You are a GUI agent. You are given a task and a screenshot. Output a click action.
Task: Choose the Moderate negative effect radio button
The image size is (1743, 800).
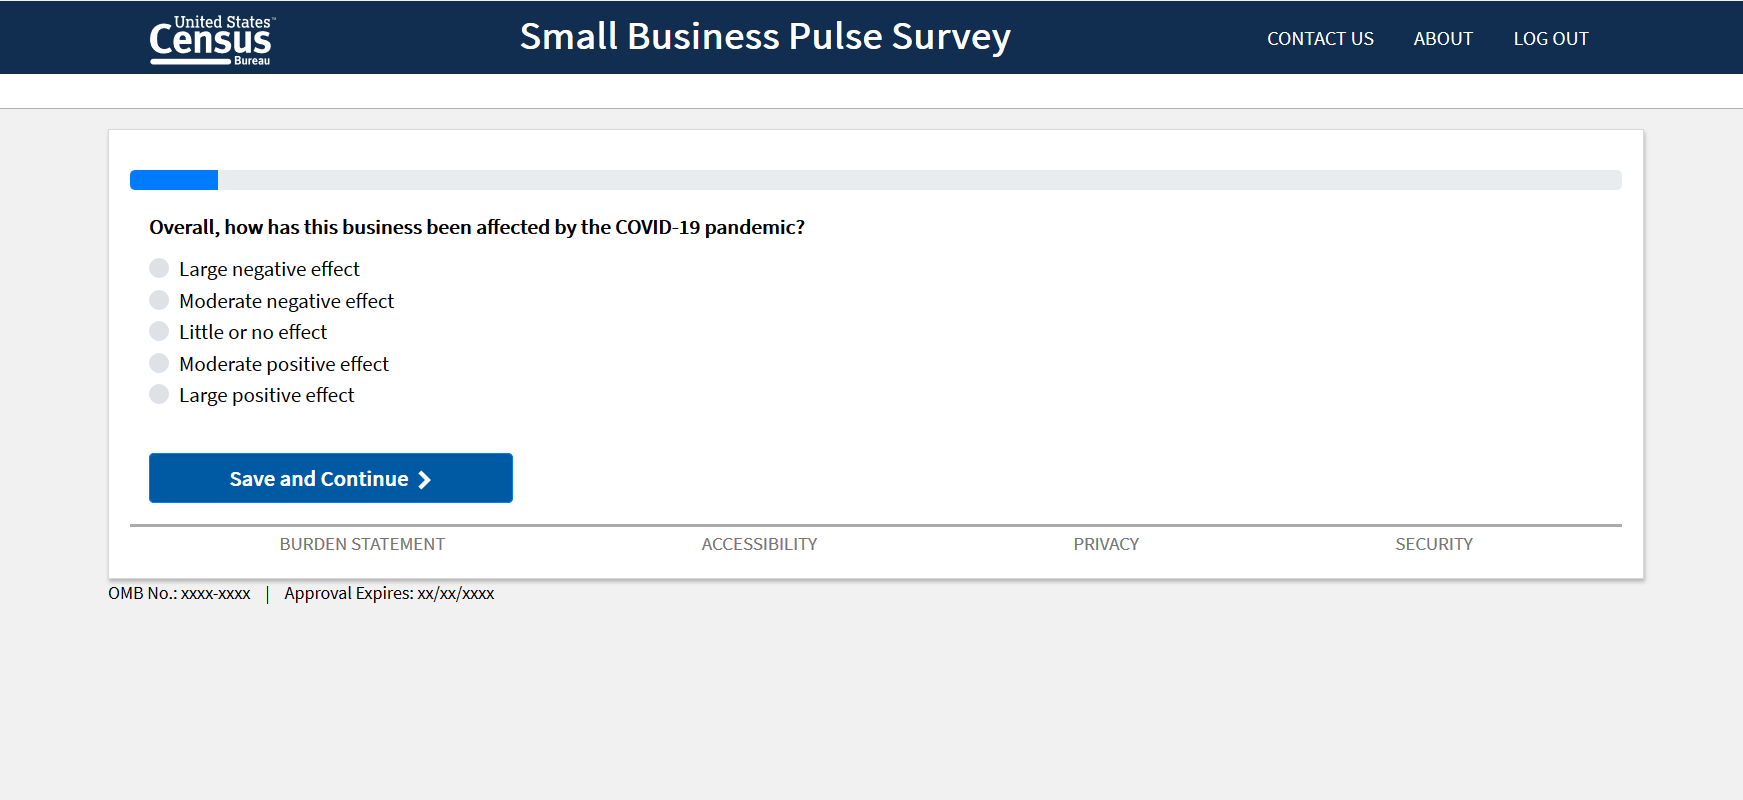(159, 300)
